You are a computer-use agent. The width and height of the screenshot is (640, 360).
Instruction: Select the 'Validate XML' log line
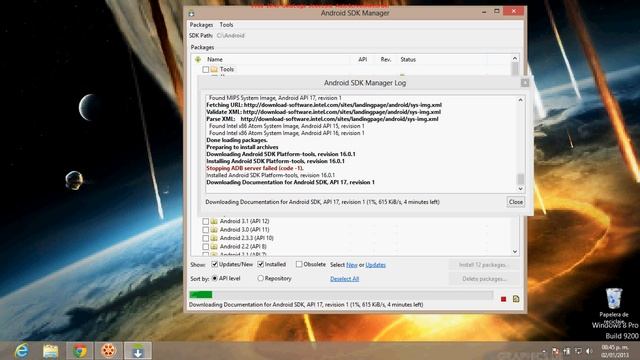pyautogui.click(x=323, y=112)
